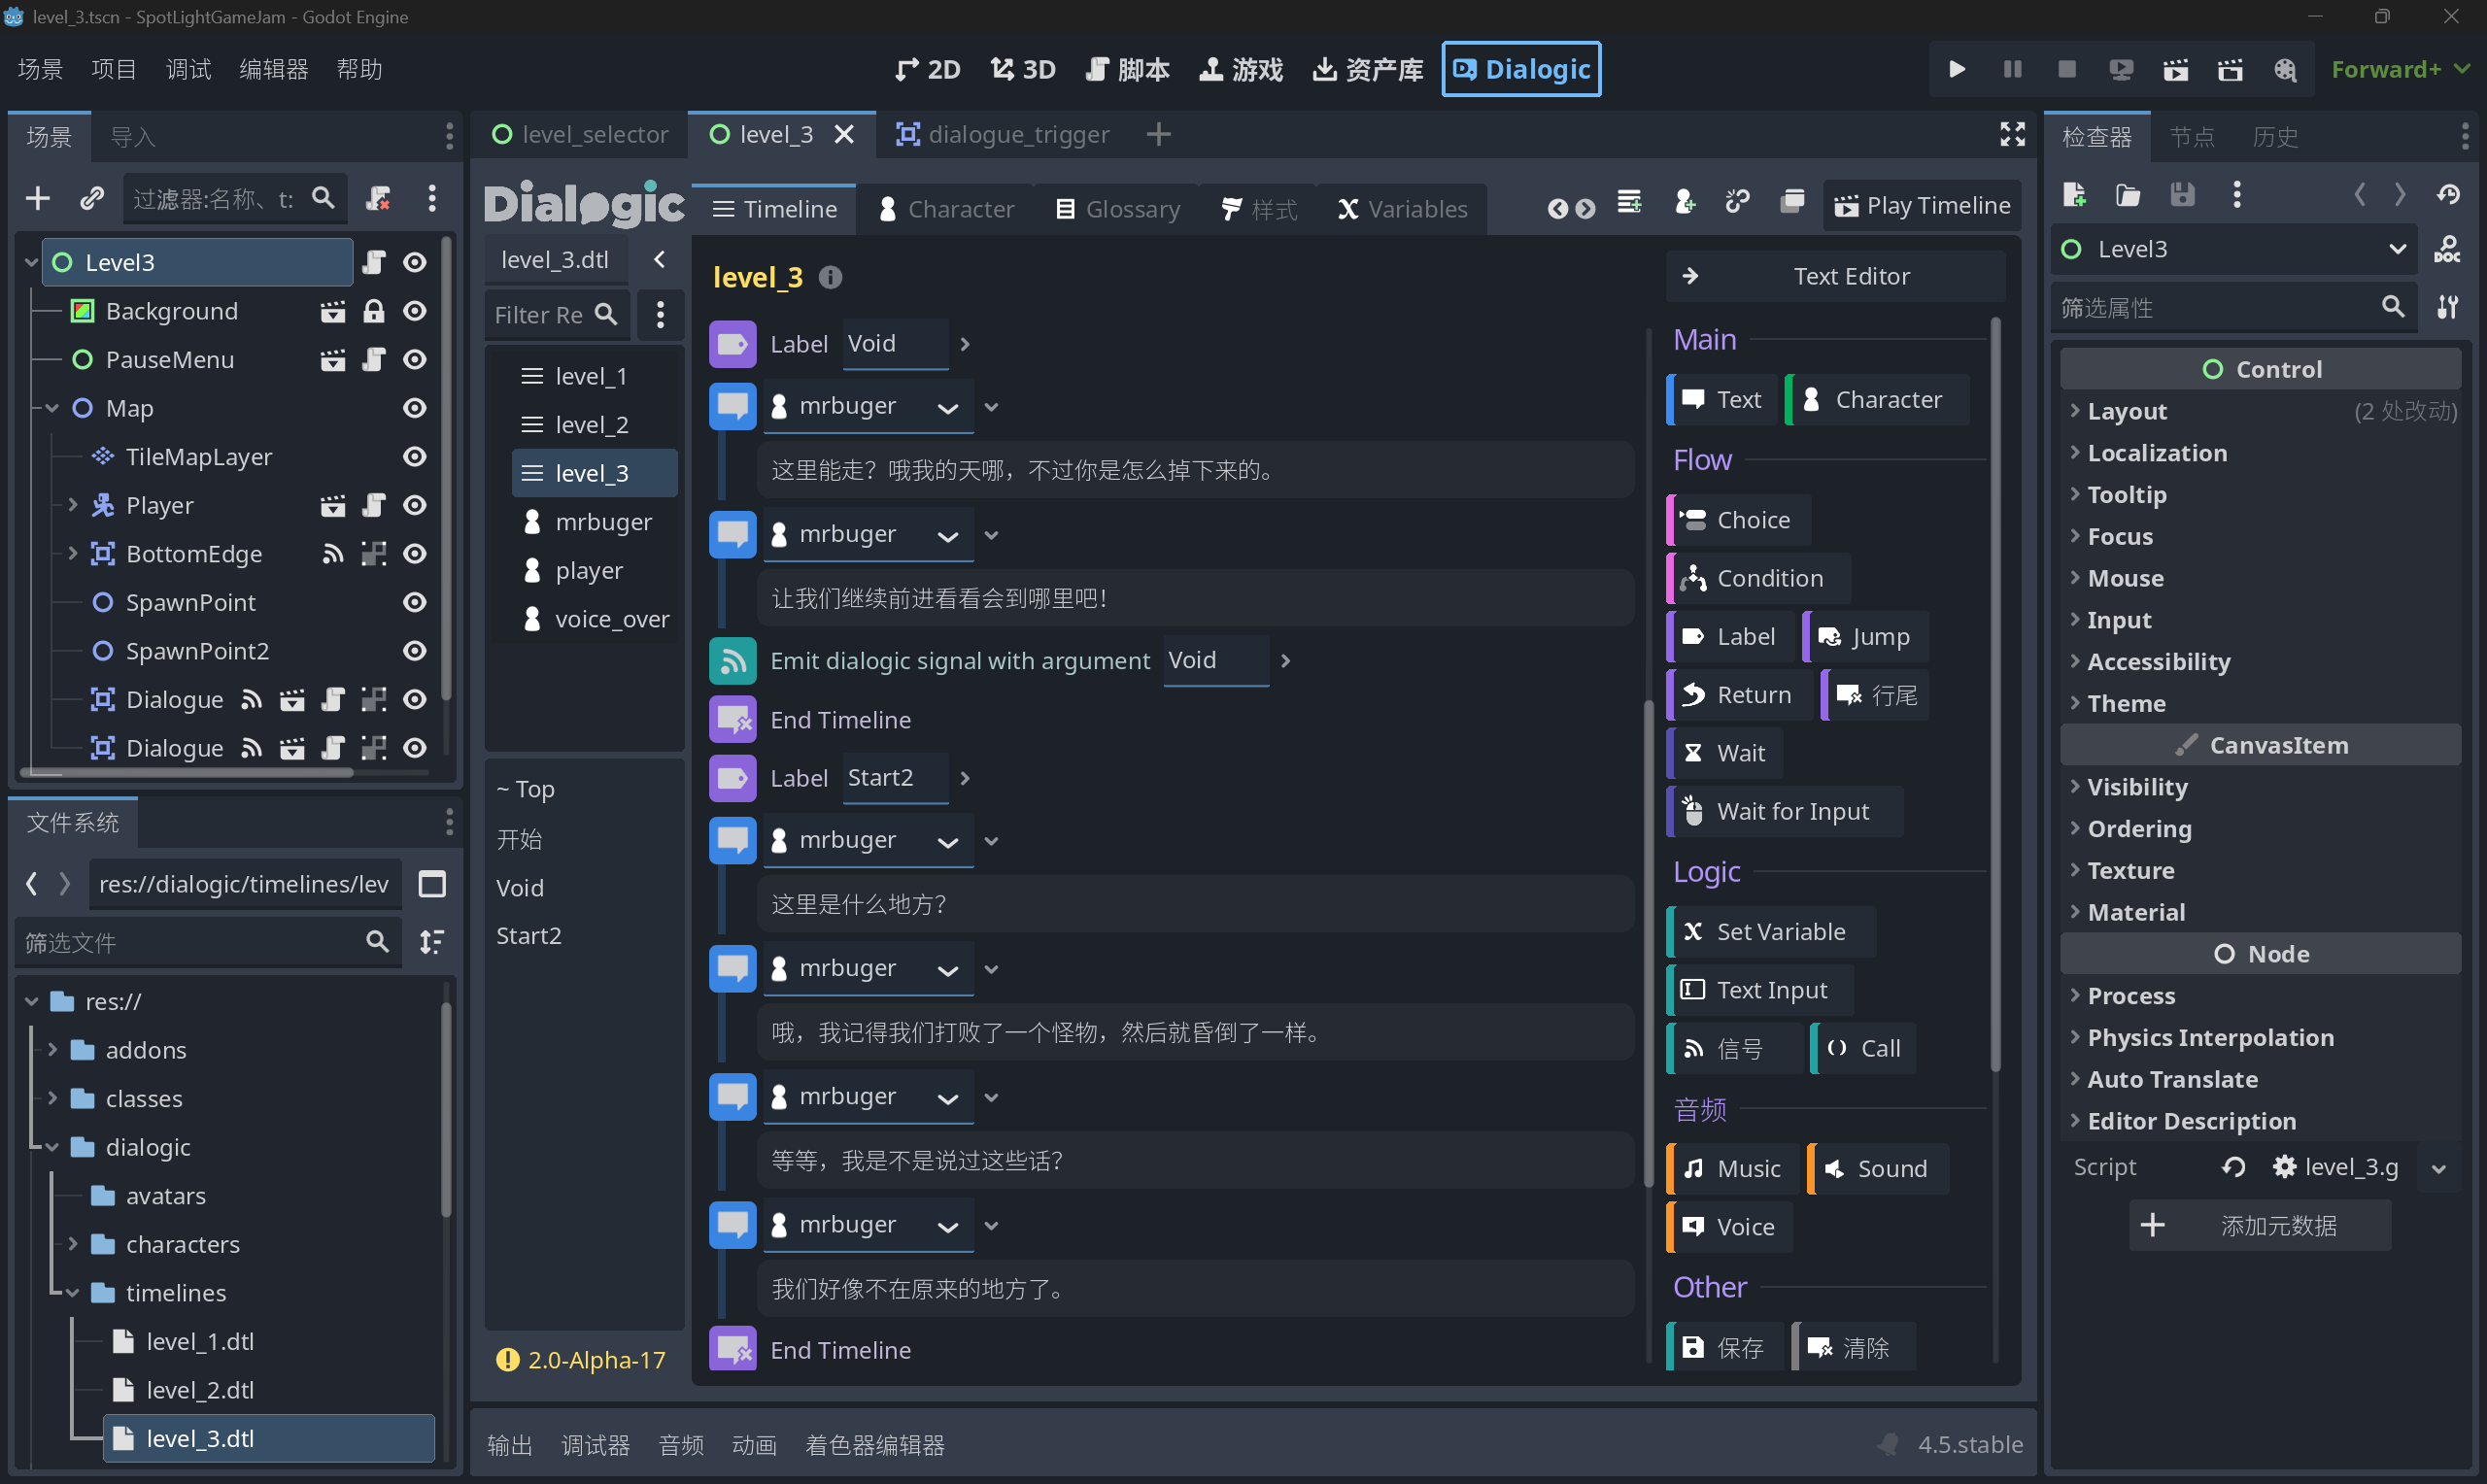Run the project from the top toolbar
This screenshot has height=1484, width=2487.
click(x=1956, y=69)
